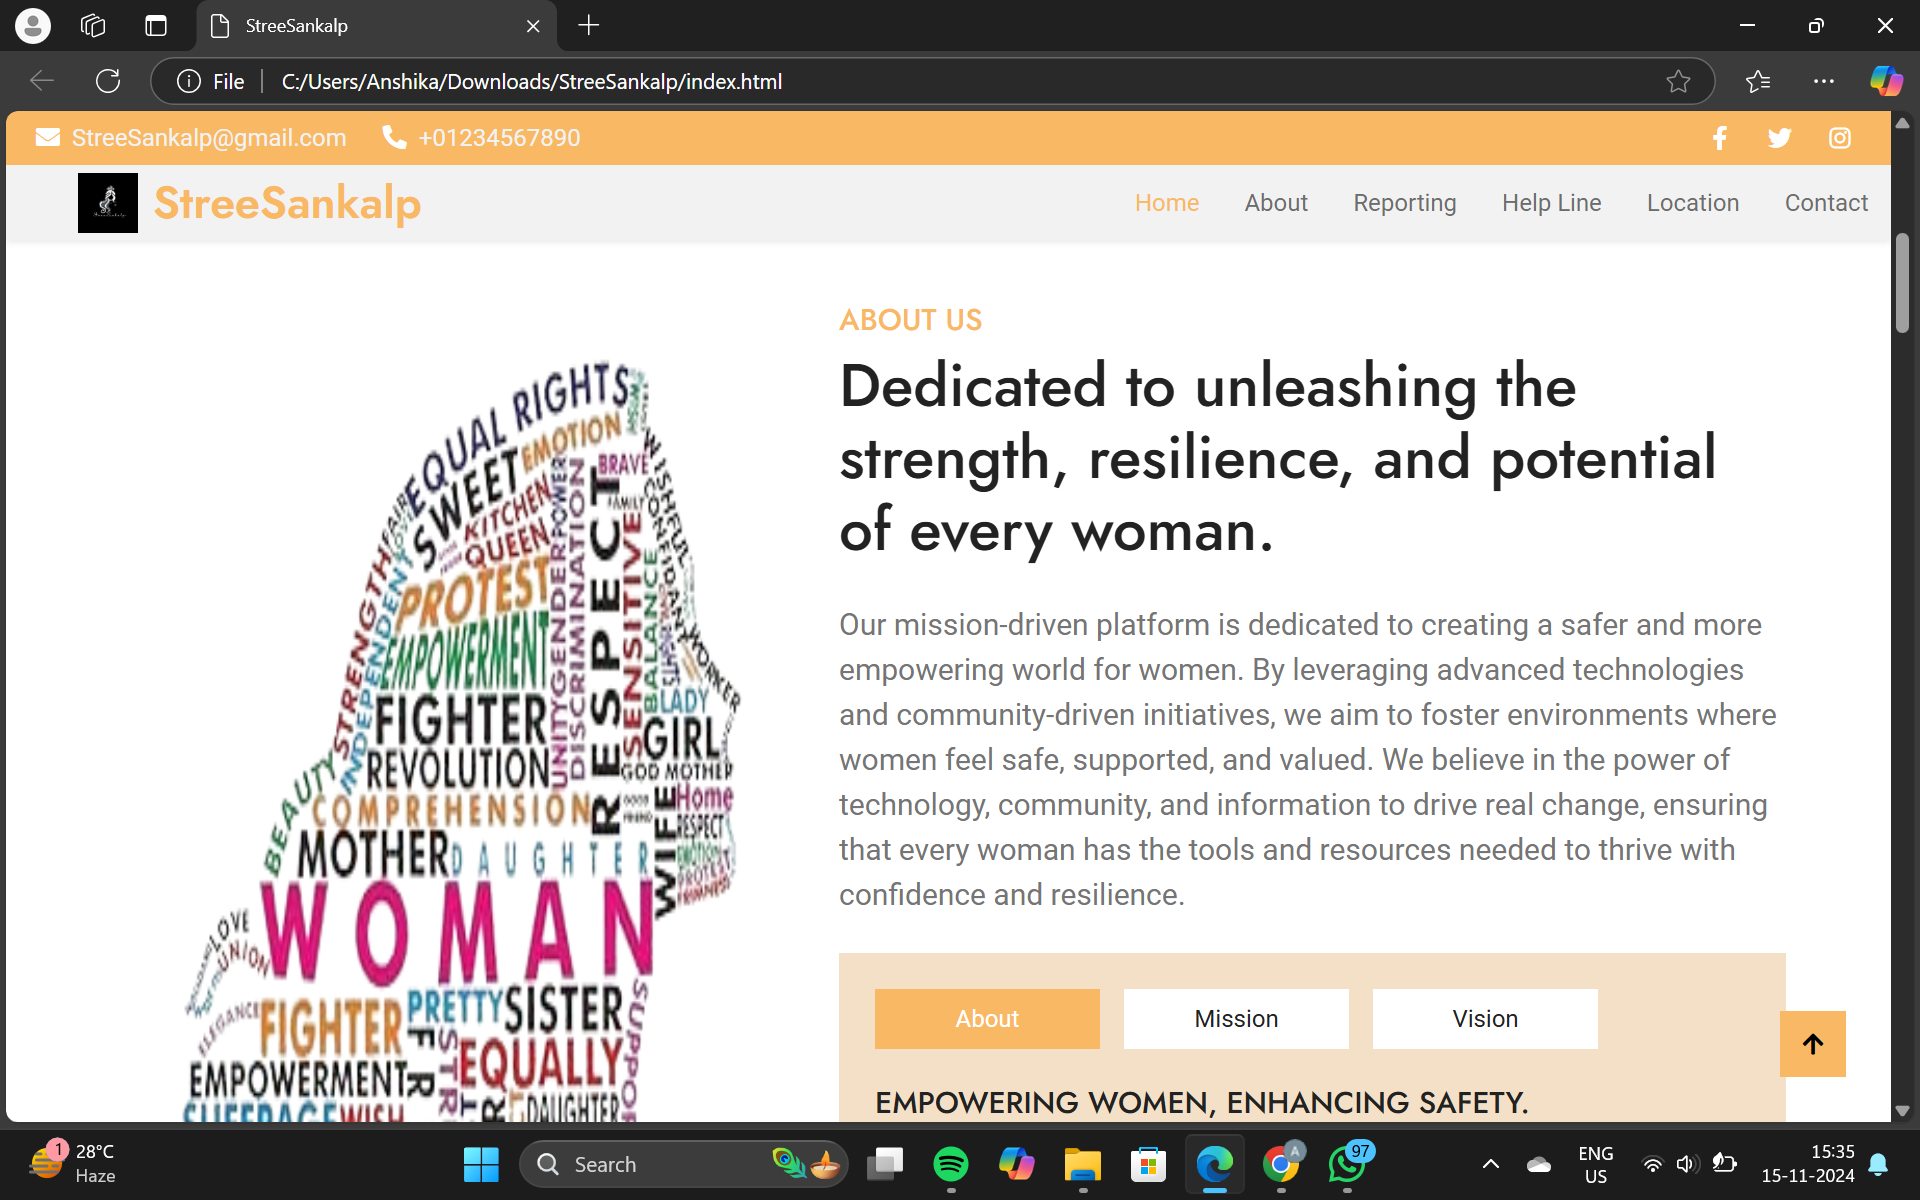This screenshot has height=1200, width=1920.
Task: Open the favorites list icon
Action: (x=1758, y=82)
